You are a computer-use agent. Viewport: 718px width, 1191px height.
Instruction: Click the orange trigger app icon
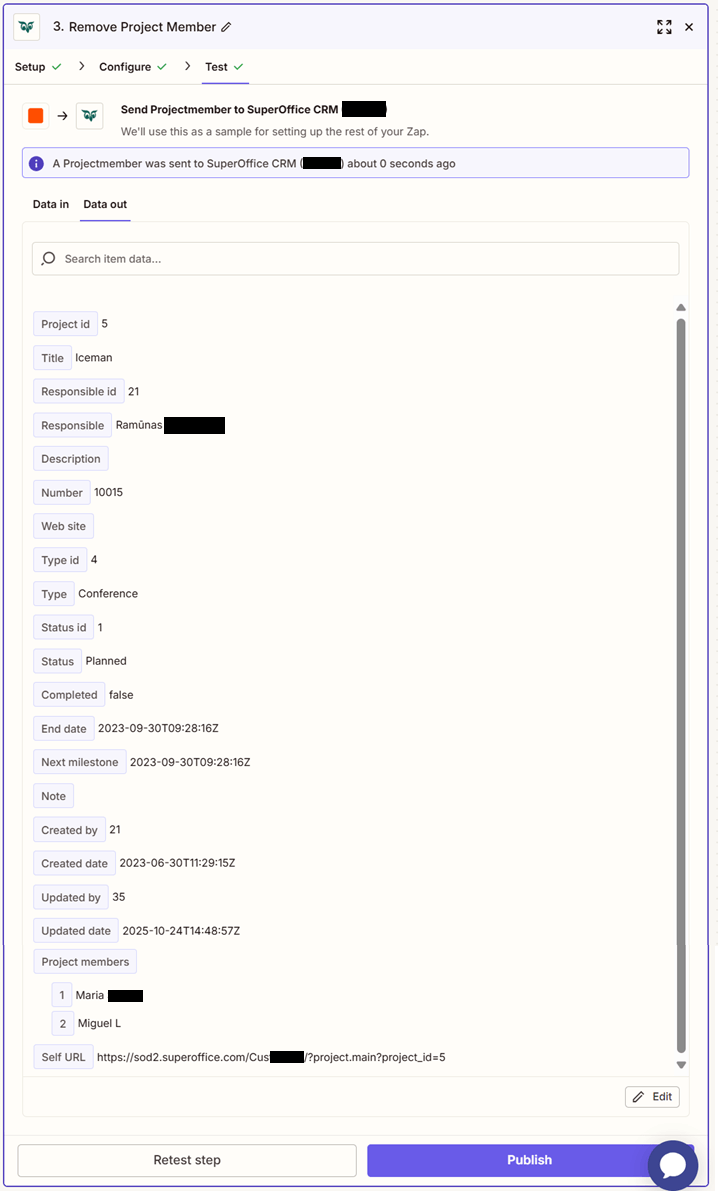(36, 115)
